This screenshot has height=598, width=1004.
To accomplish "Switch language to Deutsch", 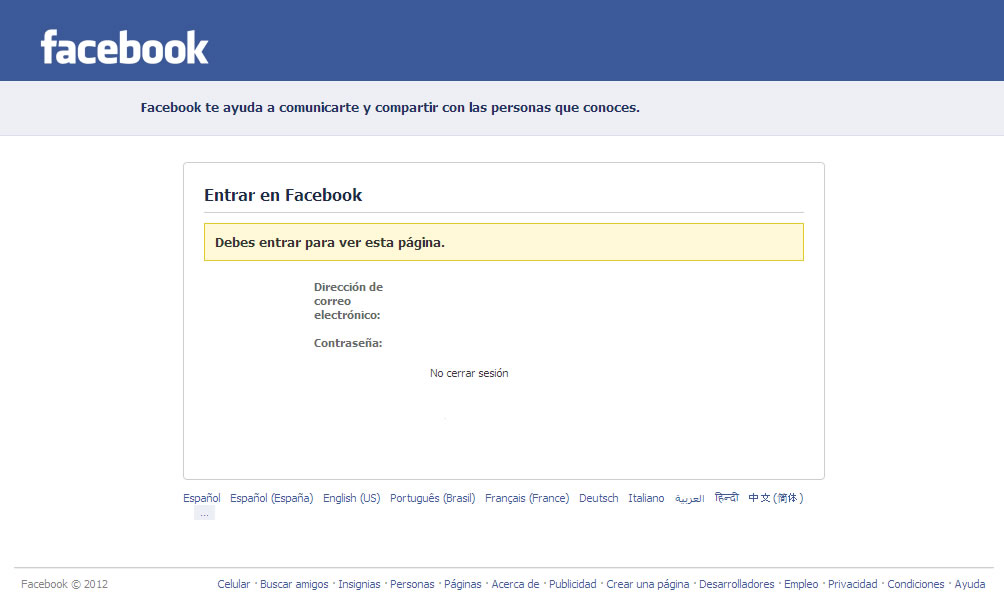I will coord(599,498).
